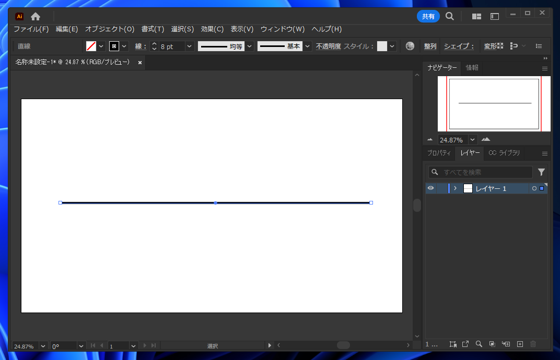
Task: Open the オブジェクト(O) menu
Action: (x=110, y=29)
